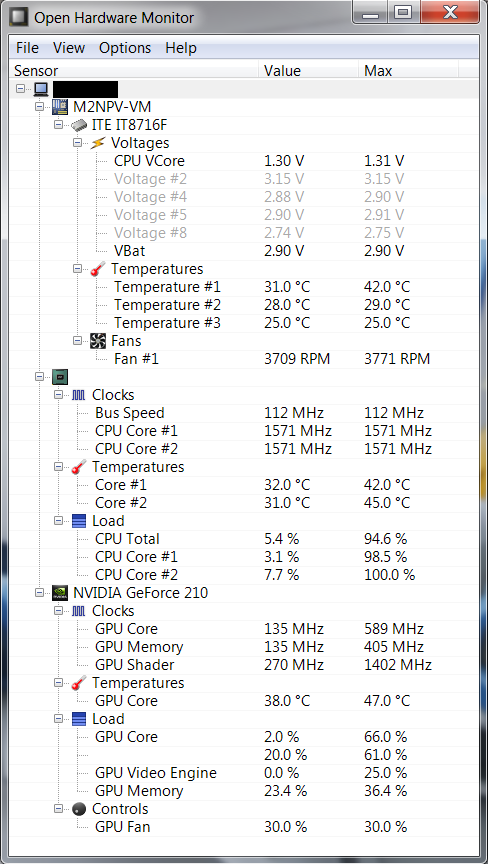This screenshot has height=864, width=488.
Task: Collapse the CPU Load node
Action: (58, 521)
